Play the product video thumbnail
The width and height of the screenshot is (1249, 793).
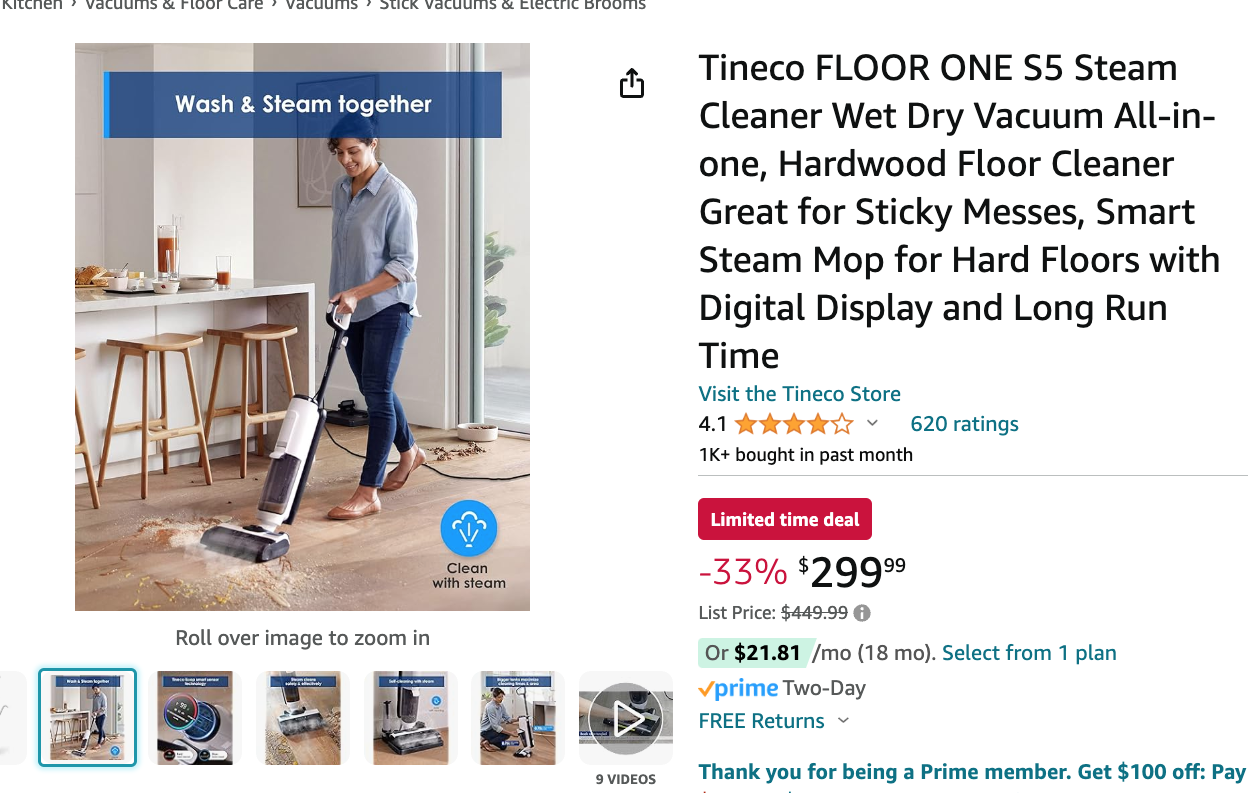coord(626,717)
